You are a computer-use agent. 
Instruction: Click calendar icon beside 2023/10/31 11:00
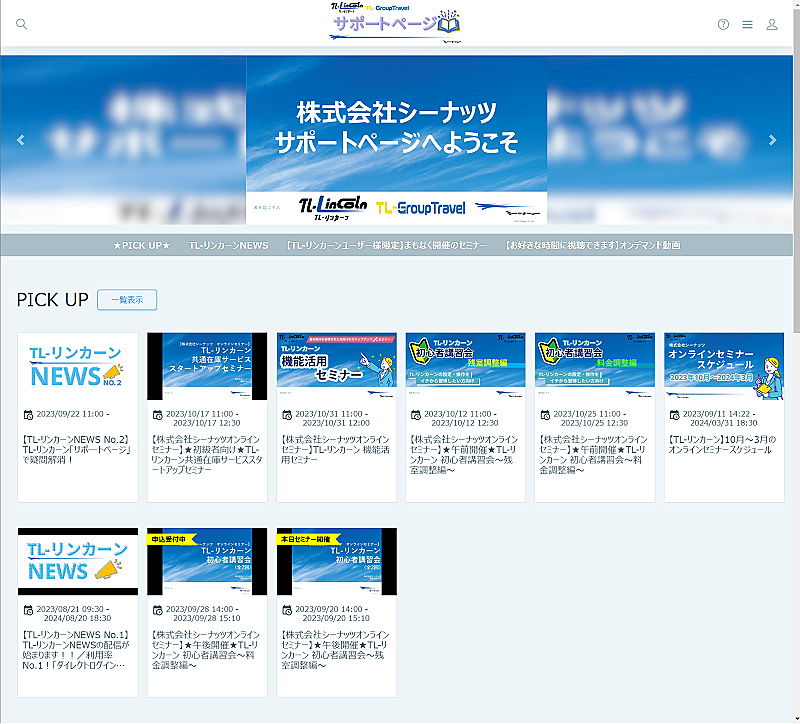287,414
